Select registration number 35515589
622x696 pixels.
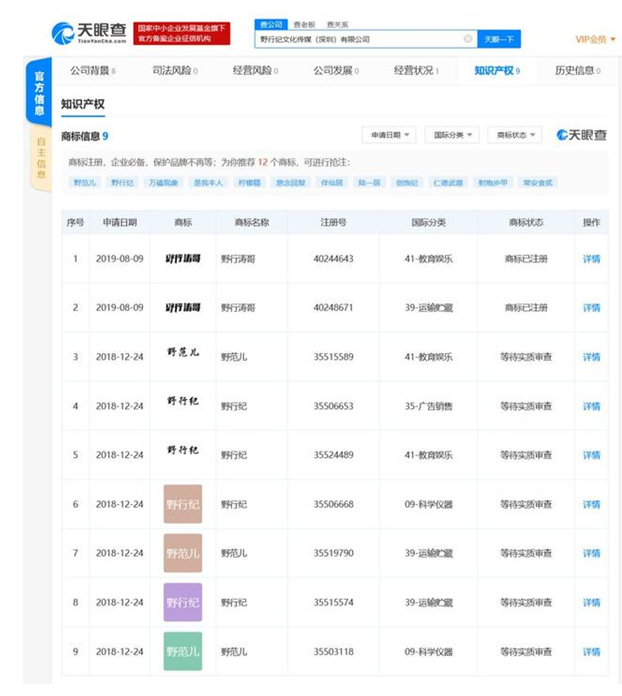(333, 357)
